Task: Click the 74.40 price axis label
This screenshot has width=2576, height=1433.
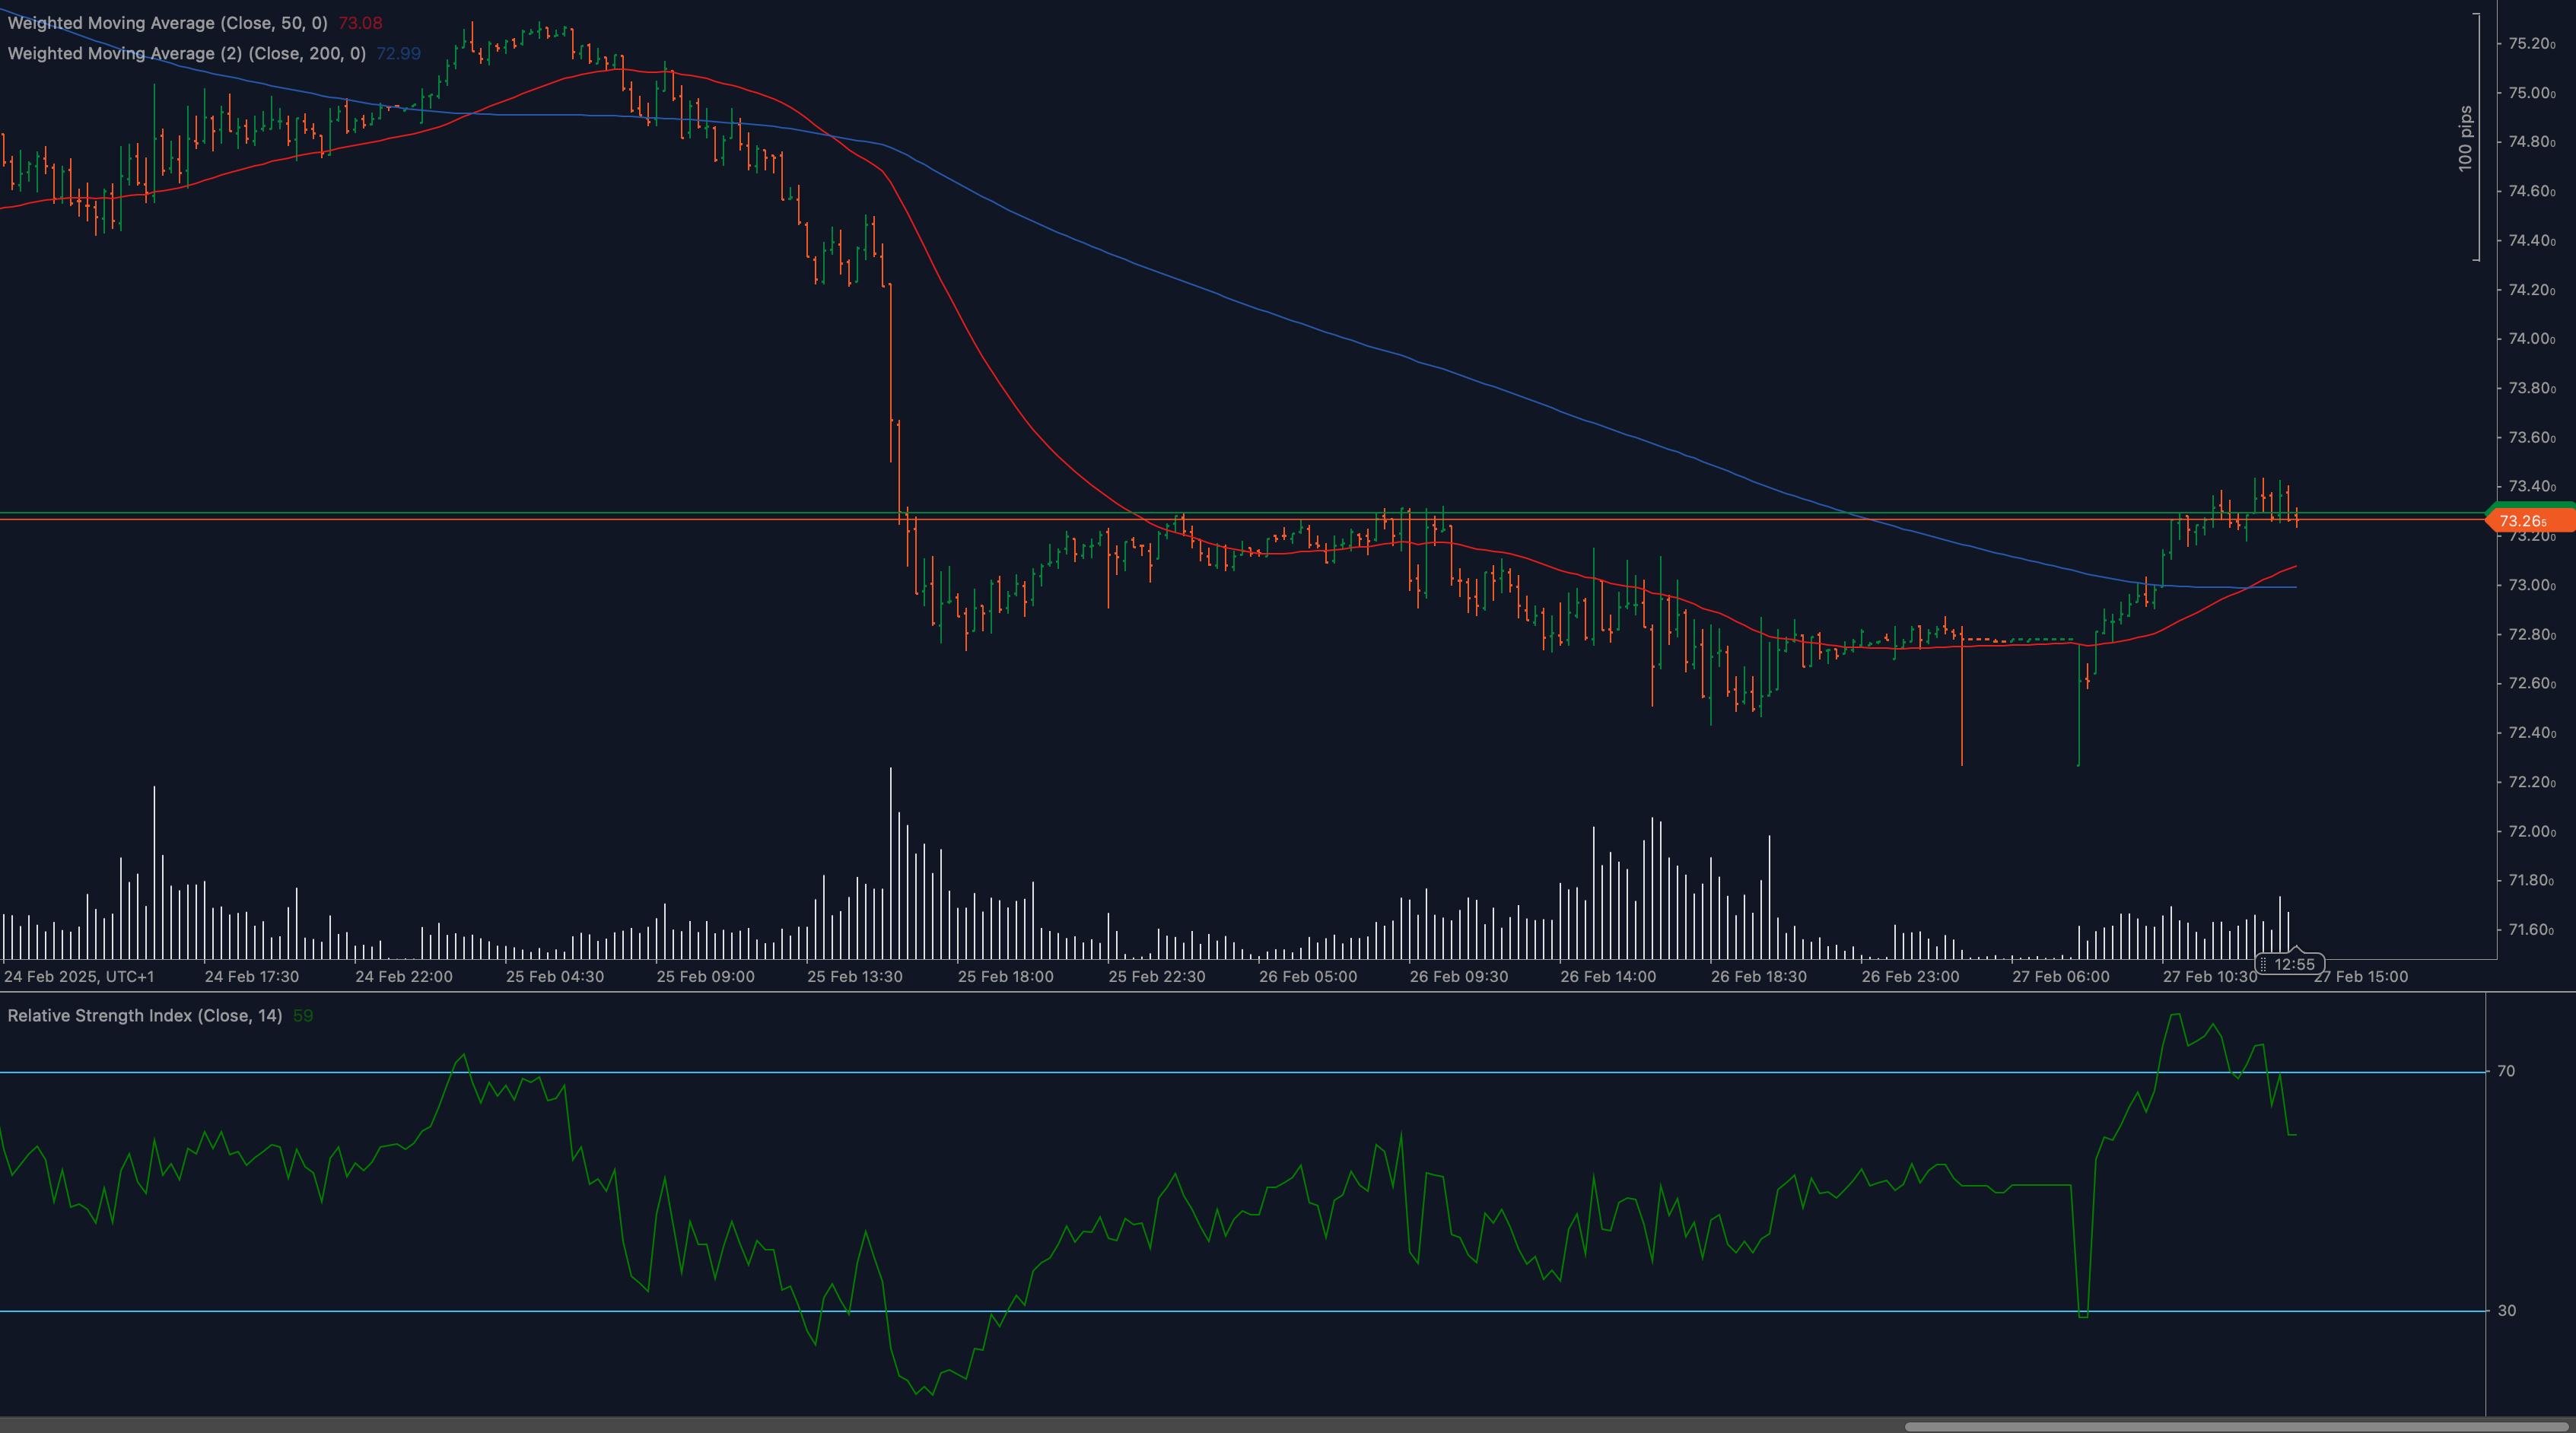Action: [x=2531, y=241]
